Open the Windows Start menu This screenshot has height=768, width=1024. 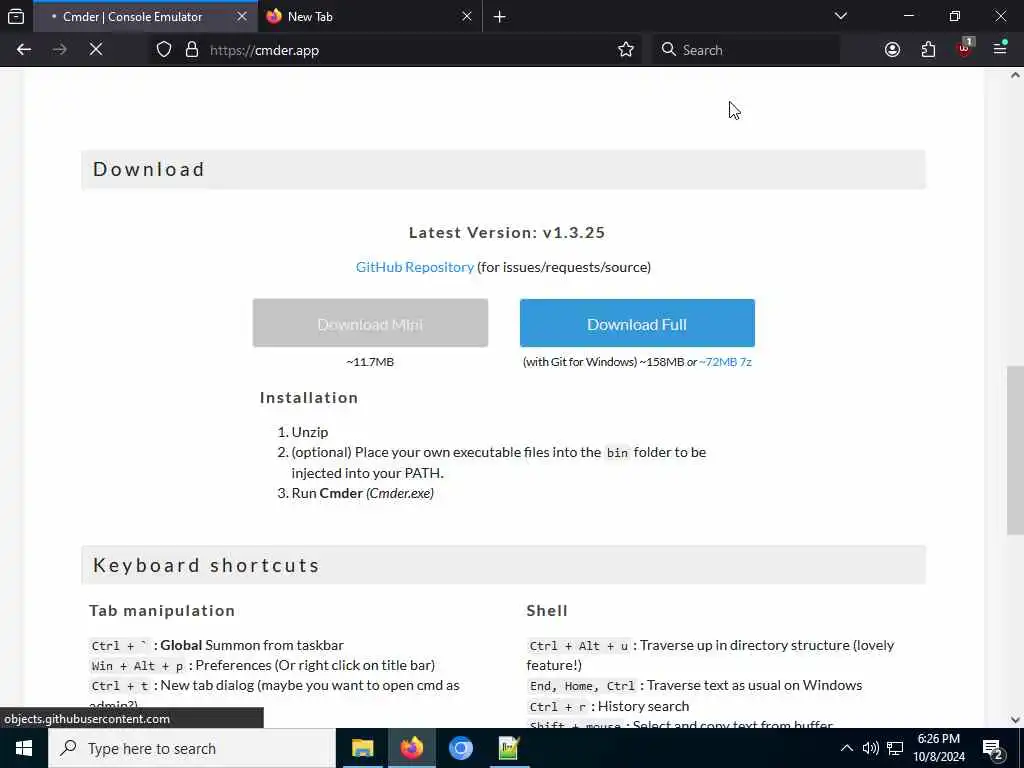click(x=24, y=748)
